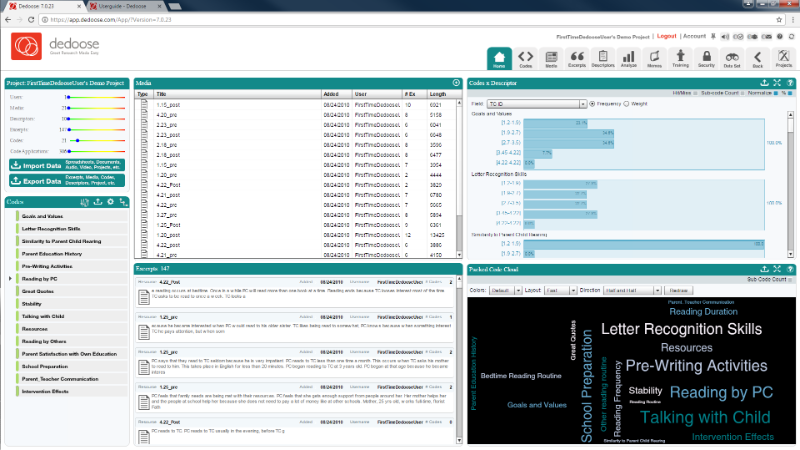This screenshot has width=800, height=450.
Task: Open the Memos icon in toolbar
Action: (654, 59)
